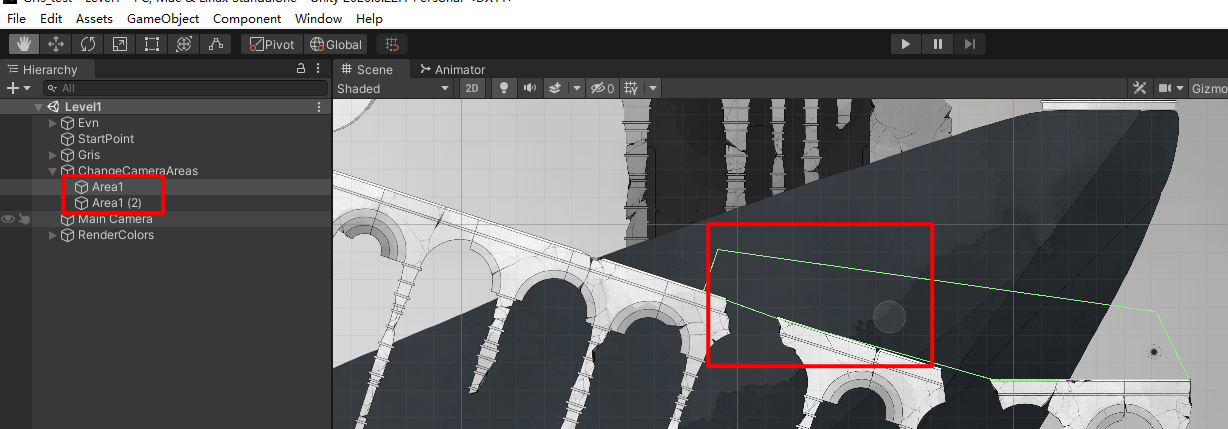Click the Pause button
The width and height of the screenshot is (1228, 429).
(938, 44)
